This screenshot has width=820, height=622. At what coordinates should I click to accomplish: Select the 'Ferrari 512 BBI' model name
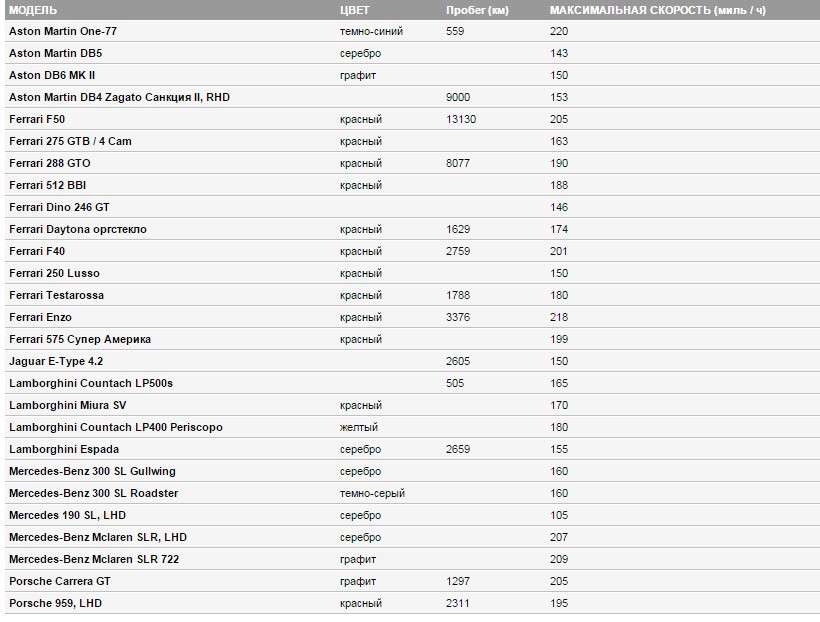[47, 185]
